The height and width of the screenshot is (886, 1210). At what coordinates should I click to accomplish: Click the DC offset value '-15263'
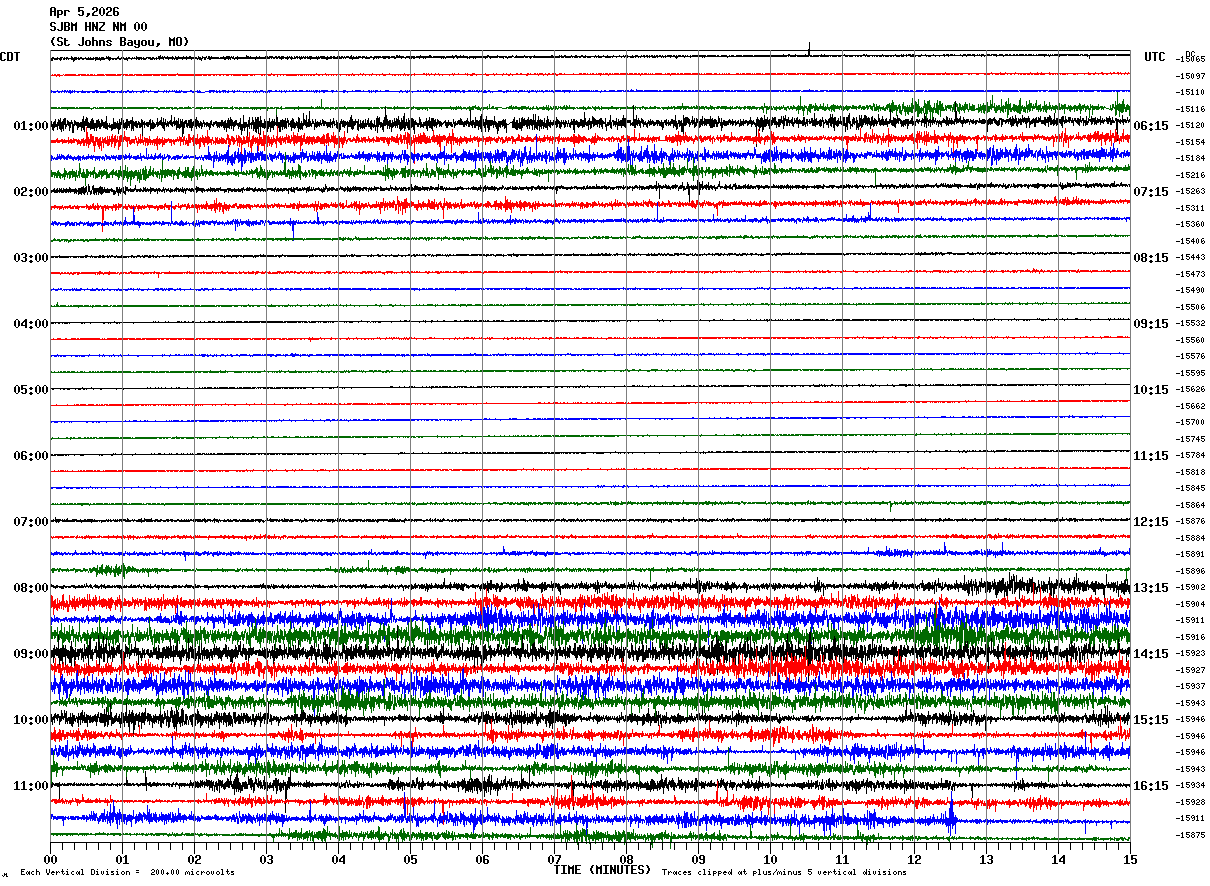tap(1190, 192)
